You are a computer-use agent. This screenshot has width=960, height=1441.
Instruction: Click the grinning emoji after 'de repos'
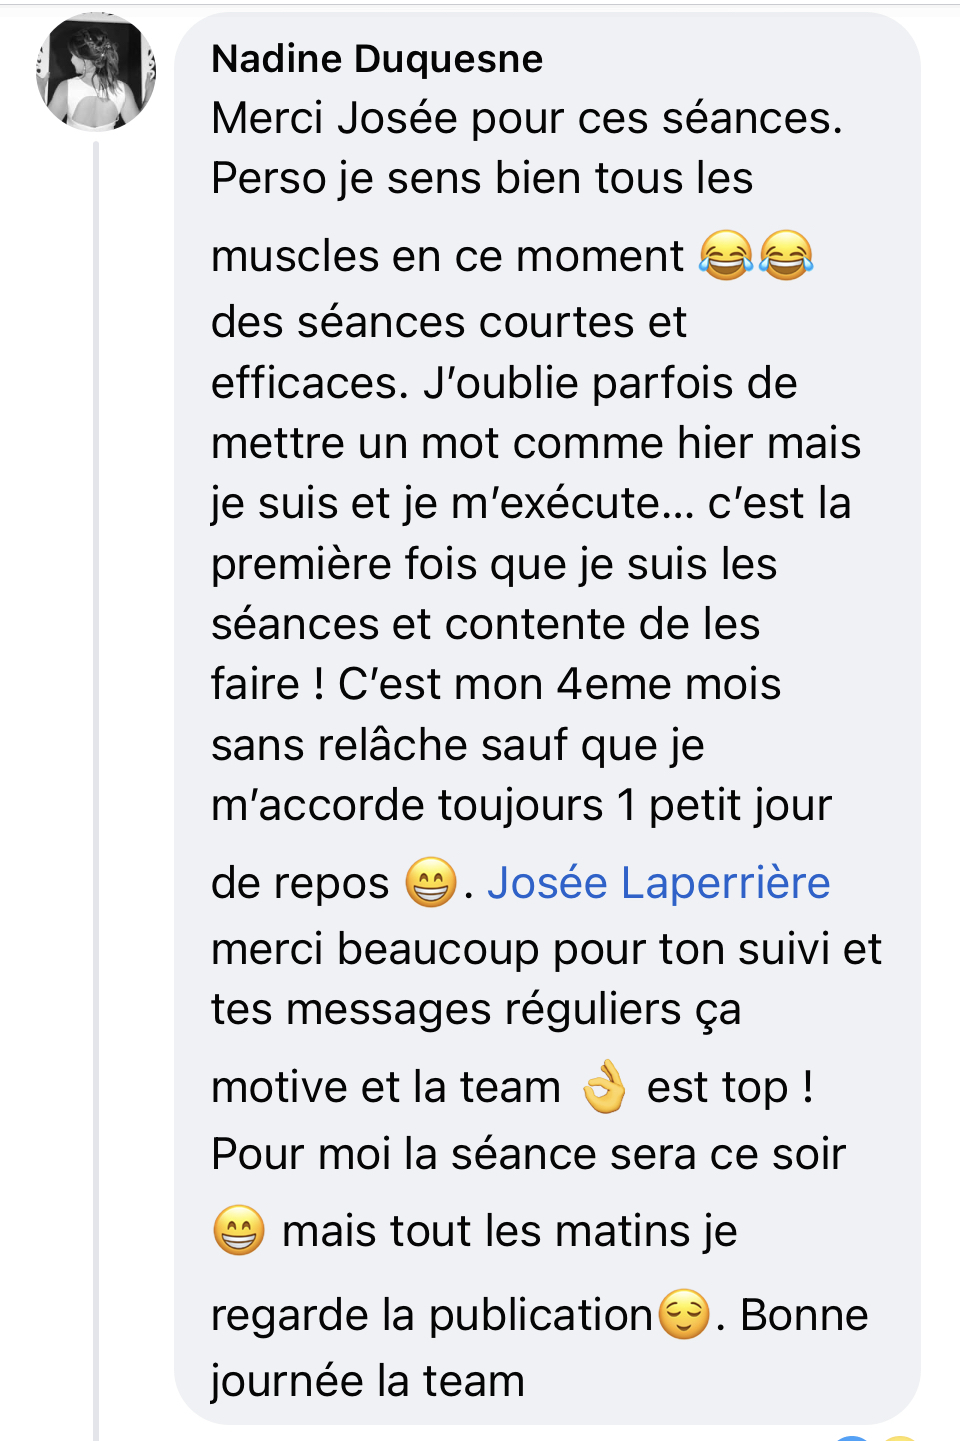[x=431, y=881]
